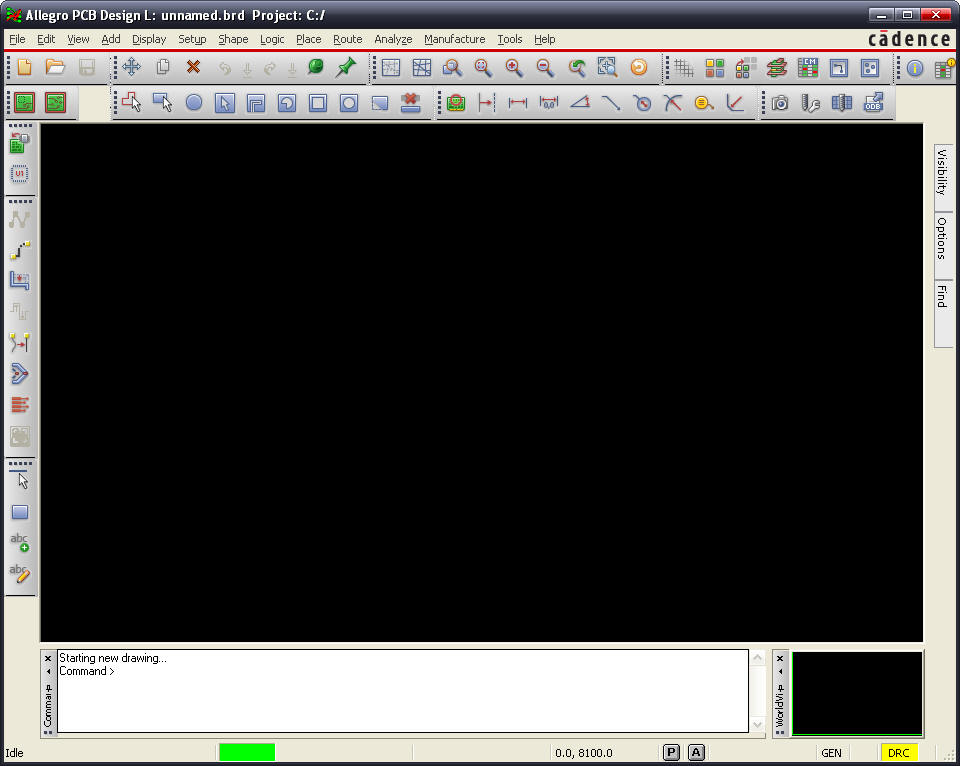Click the Zoom Previous icon with green arrow
960x766 pixels.
click(576, 67)
